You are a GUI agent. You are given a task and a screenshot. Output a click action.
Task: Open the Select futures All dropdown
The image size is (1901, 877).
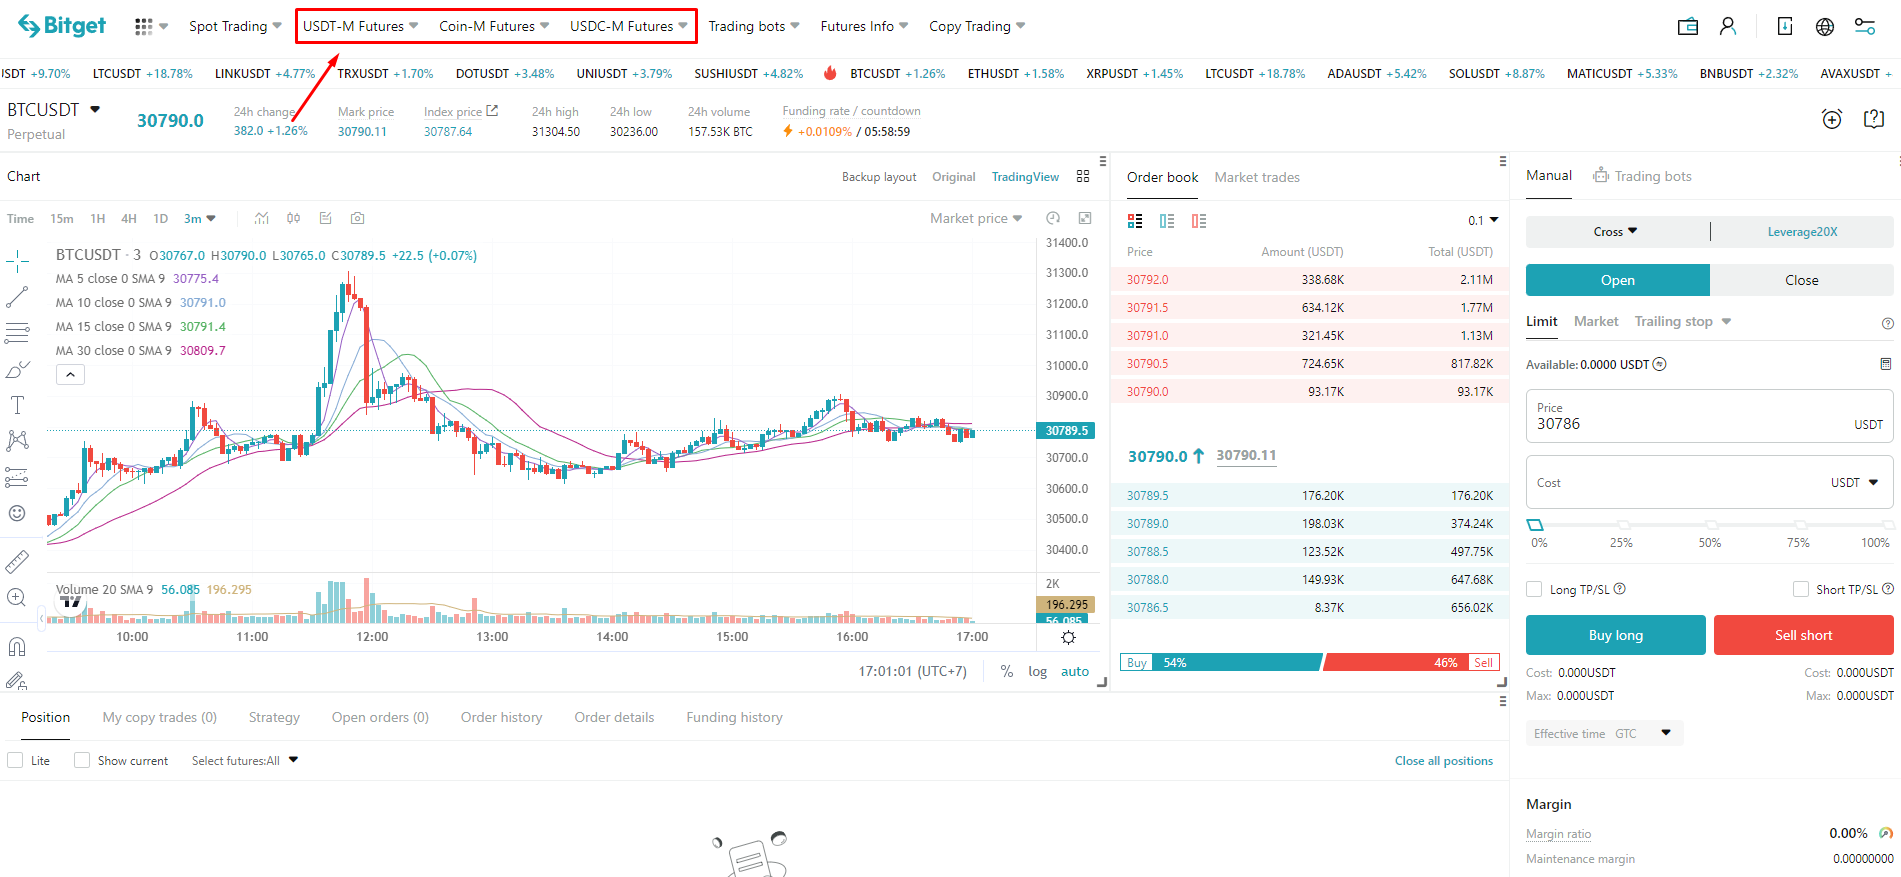[245, 760]
